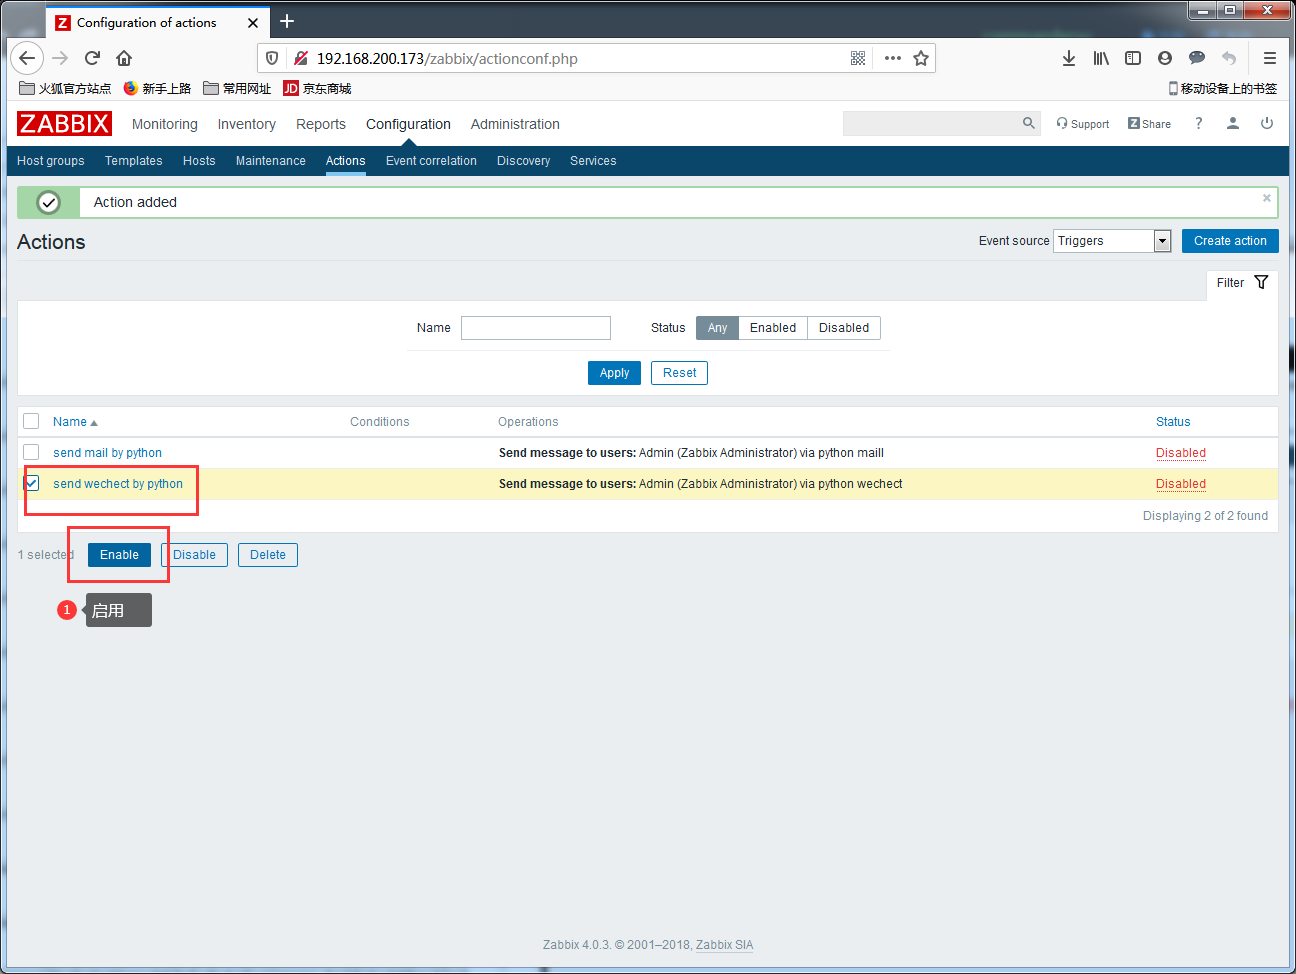Bookmark this page with the star icon
This screenshot has height=974, width=1296.
pos(921,58)
